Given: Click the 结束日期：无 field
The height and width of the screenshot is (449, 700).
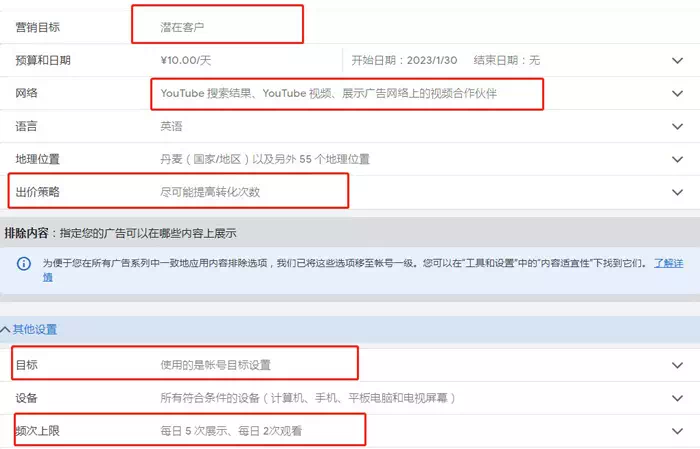Looking at the screenshot, I should pos(507,61).
